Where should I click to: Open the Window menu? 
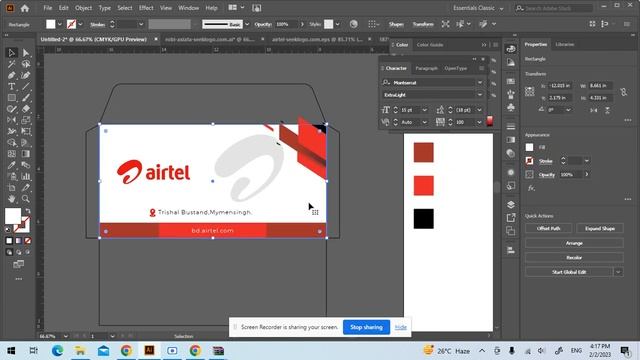coord(188,8)
